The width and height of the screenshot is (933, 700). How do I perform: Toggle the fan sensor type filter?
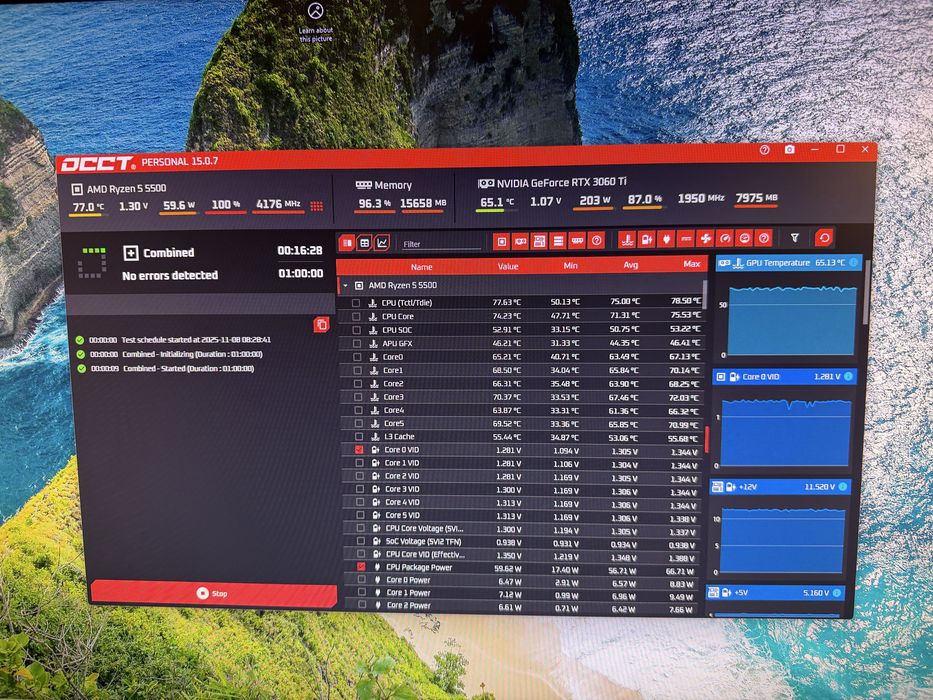pos(706,239)
